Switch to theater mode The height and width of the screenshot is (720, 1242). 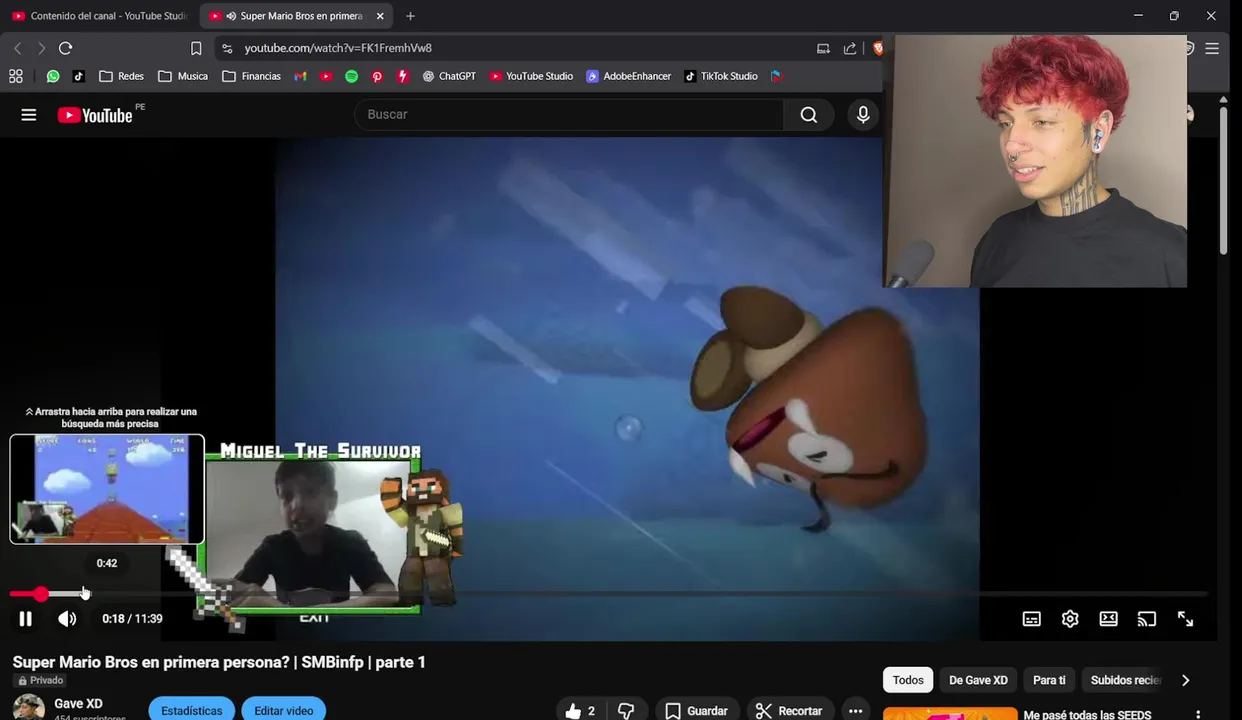pos(1108,619)
